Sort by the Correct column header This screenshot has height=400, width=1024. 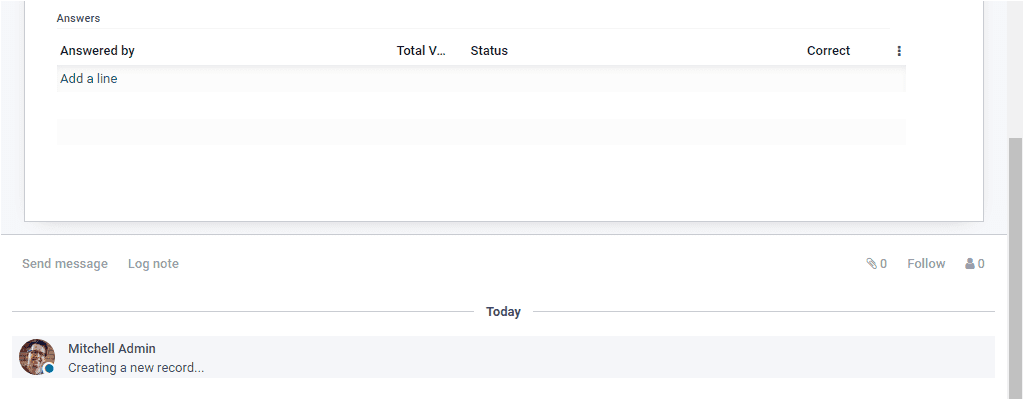[x=828, y=51]
